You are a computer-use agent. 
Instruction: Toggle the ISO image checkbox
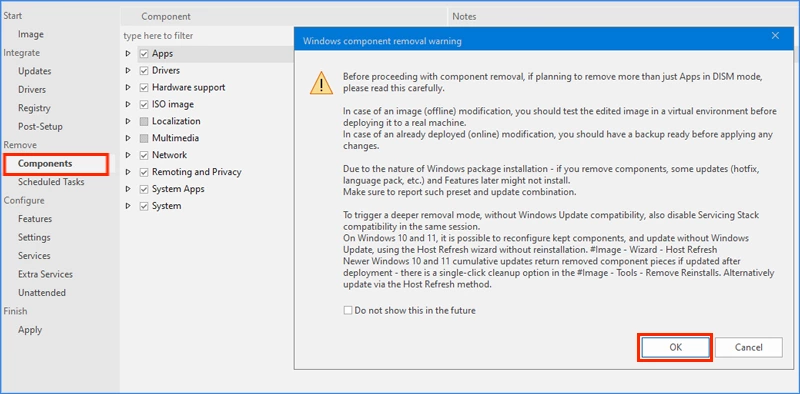point(144,104)
